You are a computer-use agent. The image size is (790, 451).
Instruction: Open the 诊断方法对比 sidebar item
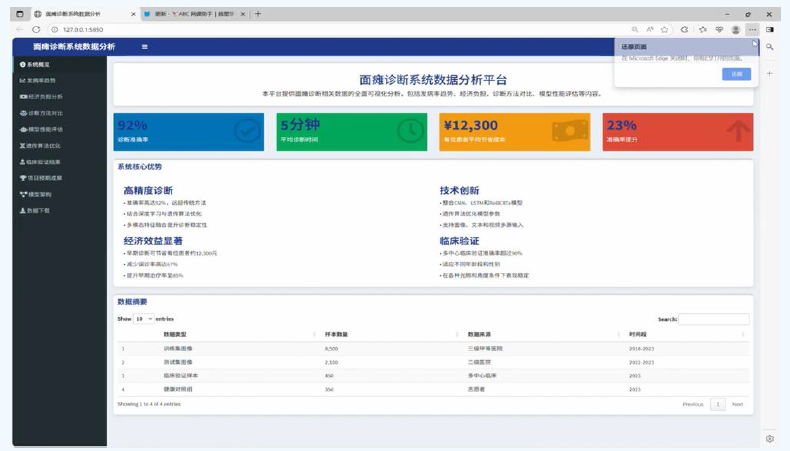[59, 113]
